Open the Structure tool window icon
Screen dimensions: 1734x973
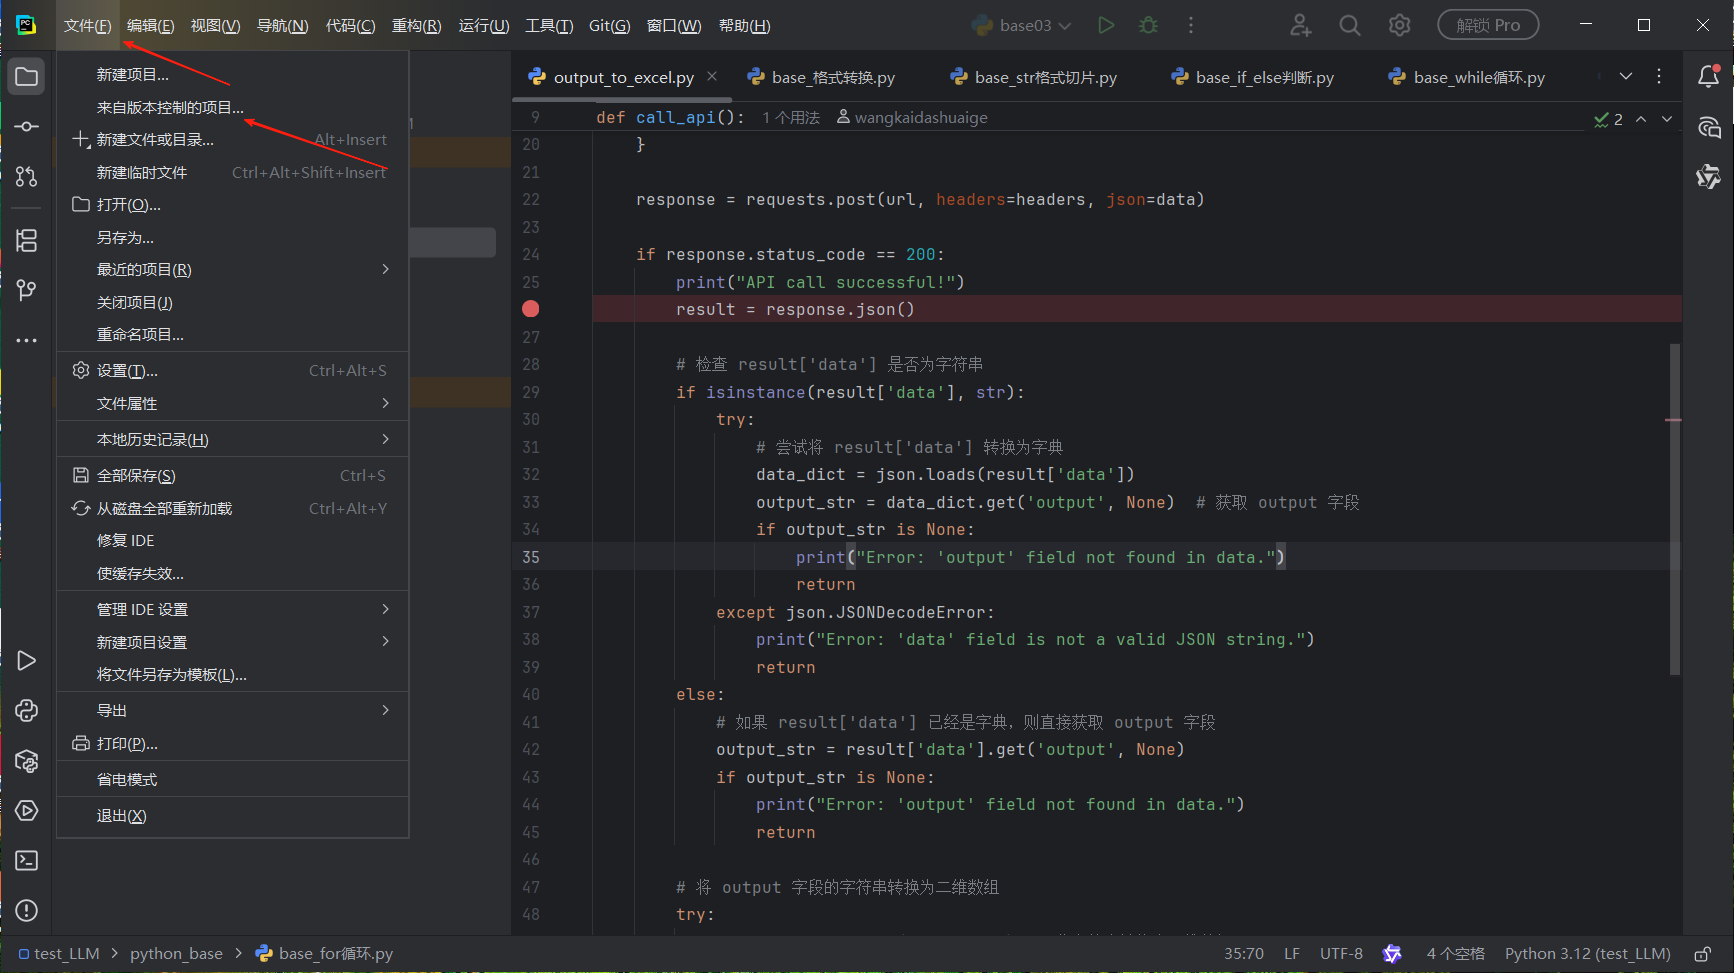tap(27, 240)
